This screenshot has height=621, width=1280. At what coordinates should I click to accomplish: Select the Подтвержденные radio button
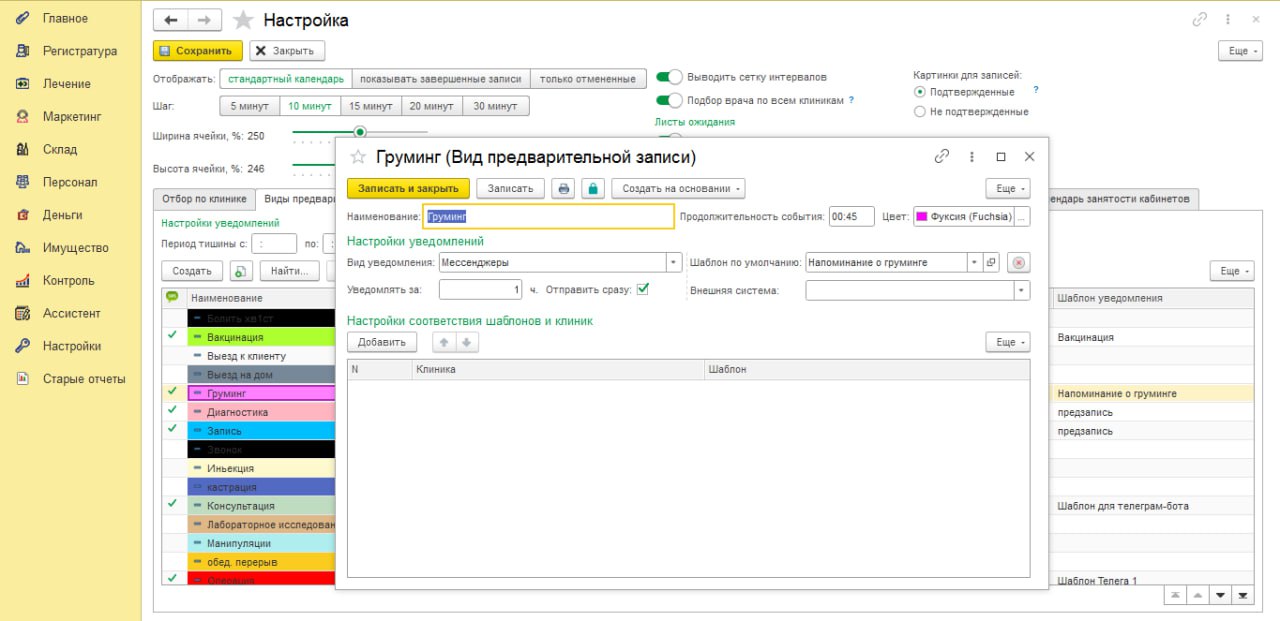click(920, 92)
